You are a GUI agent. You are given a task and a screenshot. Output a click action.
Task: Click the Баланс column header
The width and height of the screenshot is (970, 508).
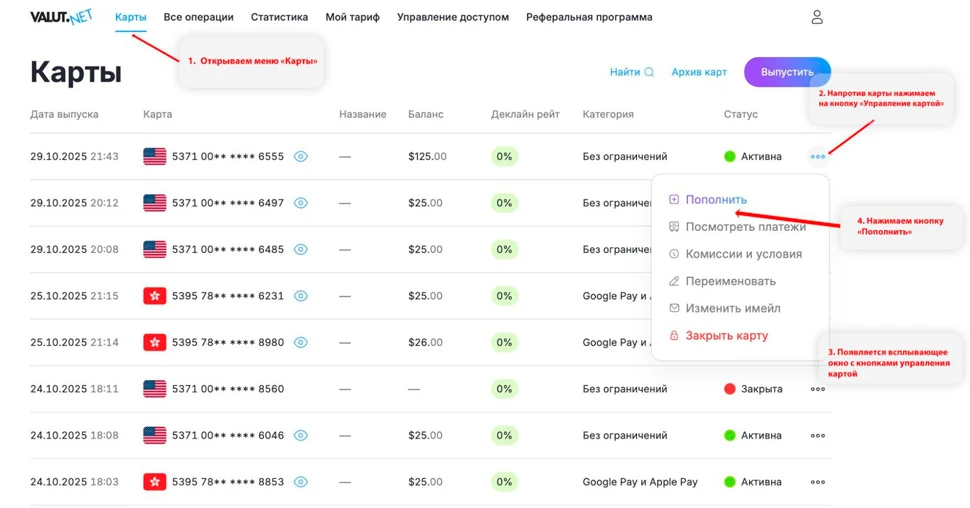[x=426, y=114]
